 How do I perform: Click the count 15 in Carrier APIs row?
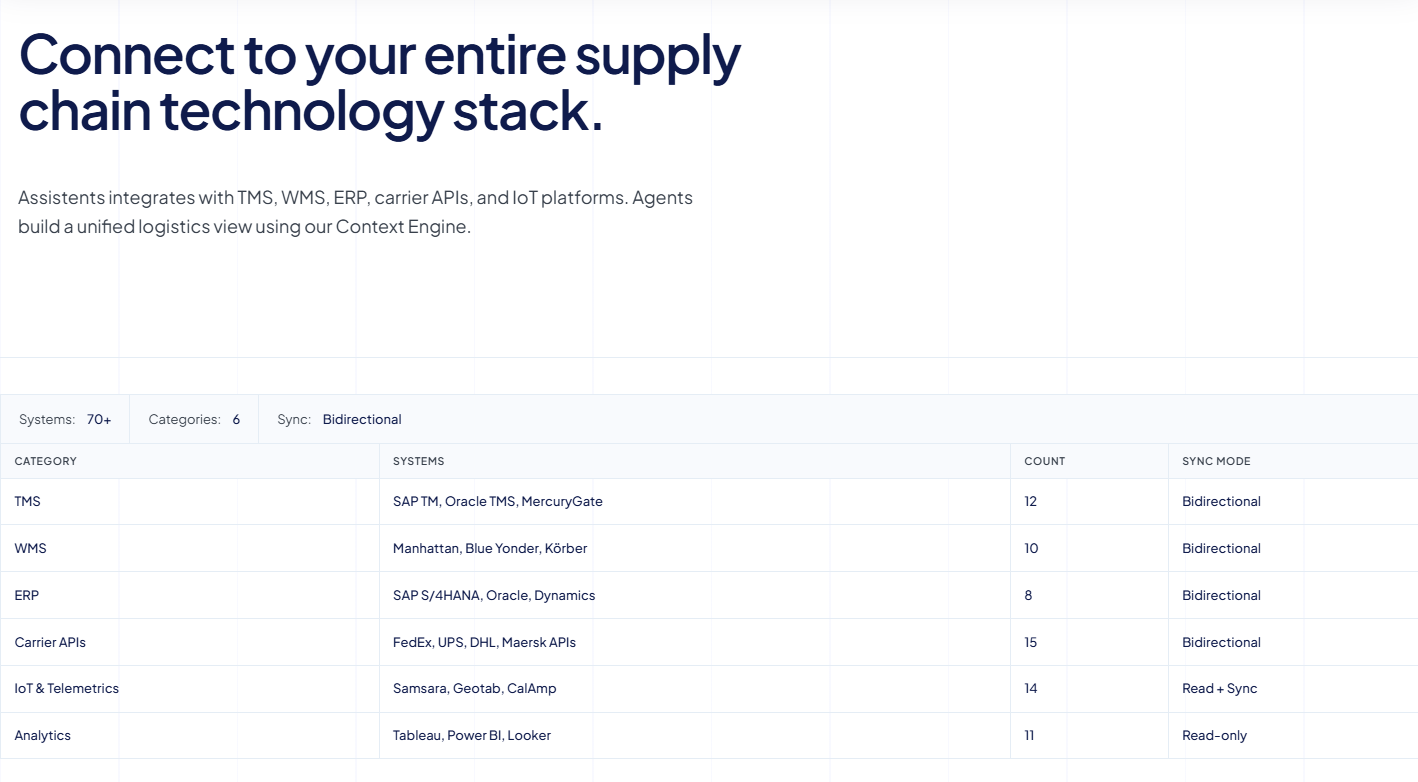coord(1089,642)
